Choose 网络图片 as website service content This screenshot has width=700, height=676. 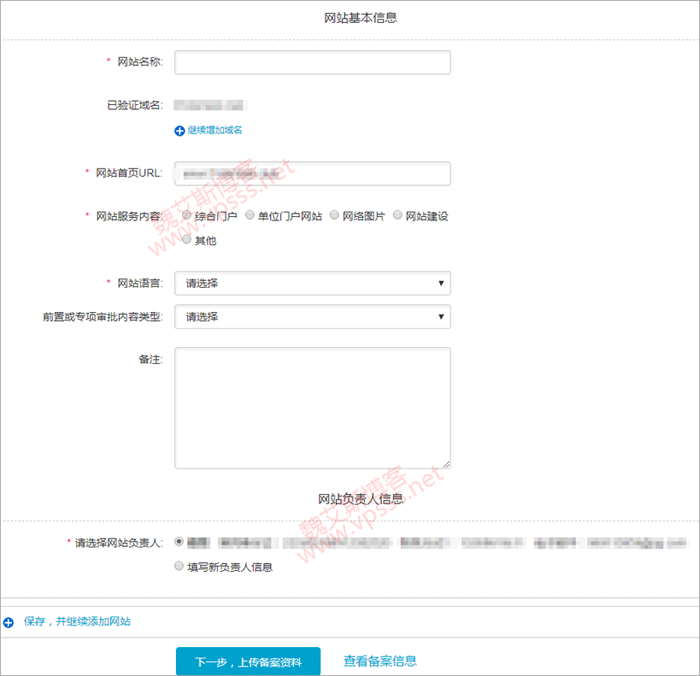pyautogui.click(x=335, y=215)
